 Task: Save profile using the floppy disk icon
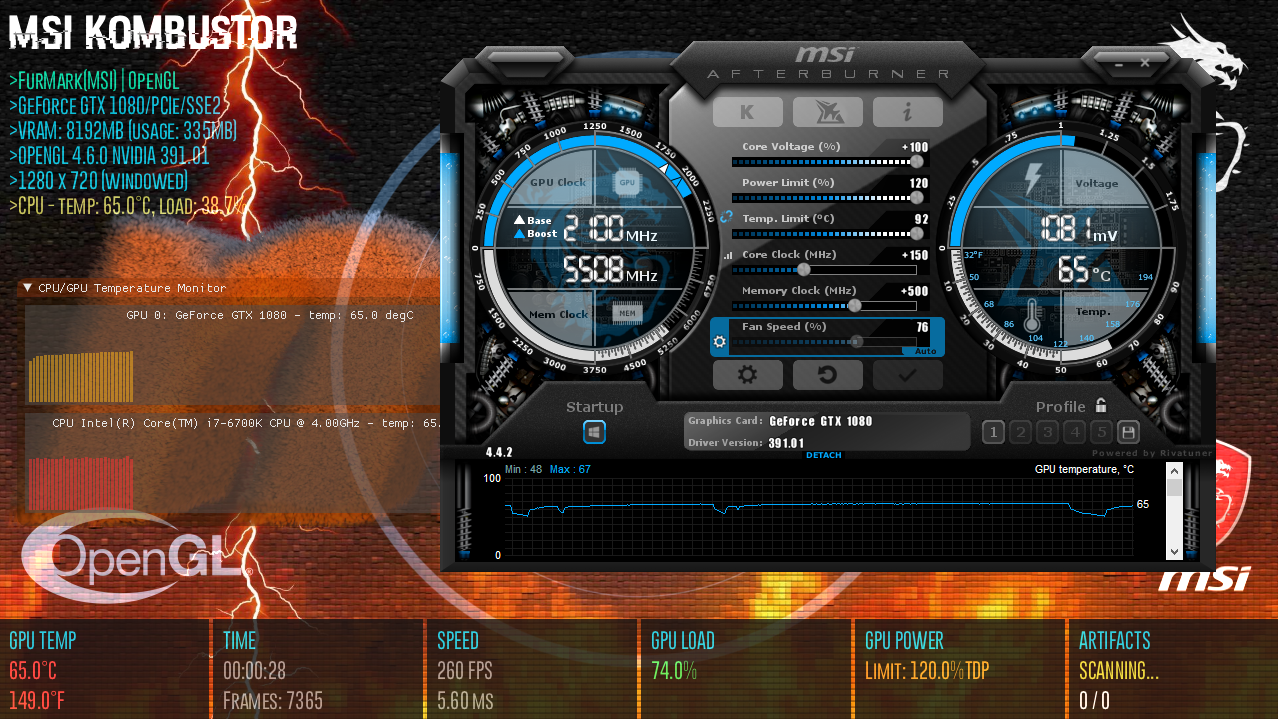point(1129,432)
